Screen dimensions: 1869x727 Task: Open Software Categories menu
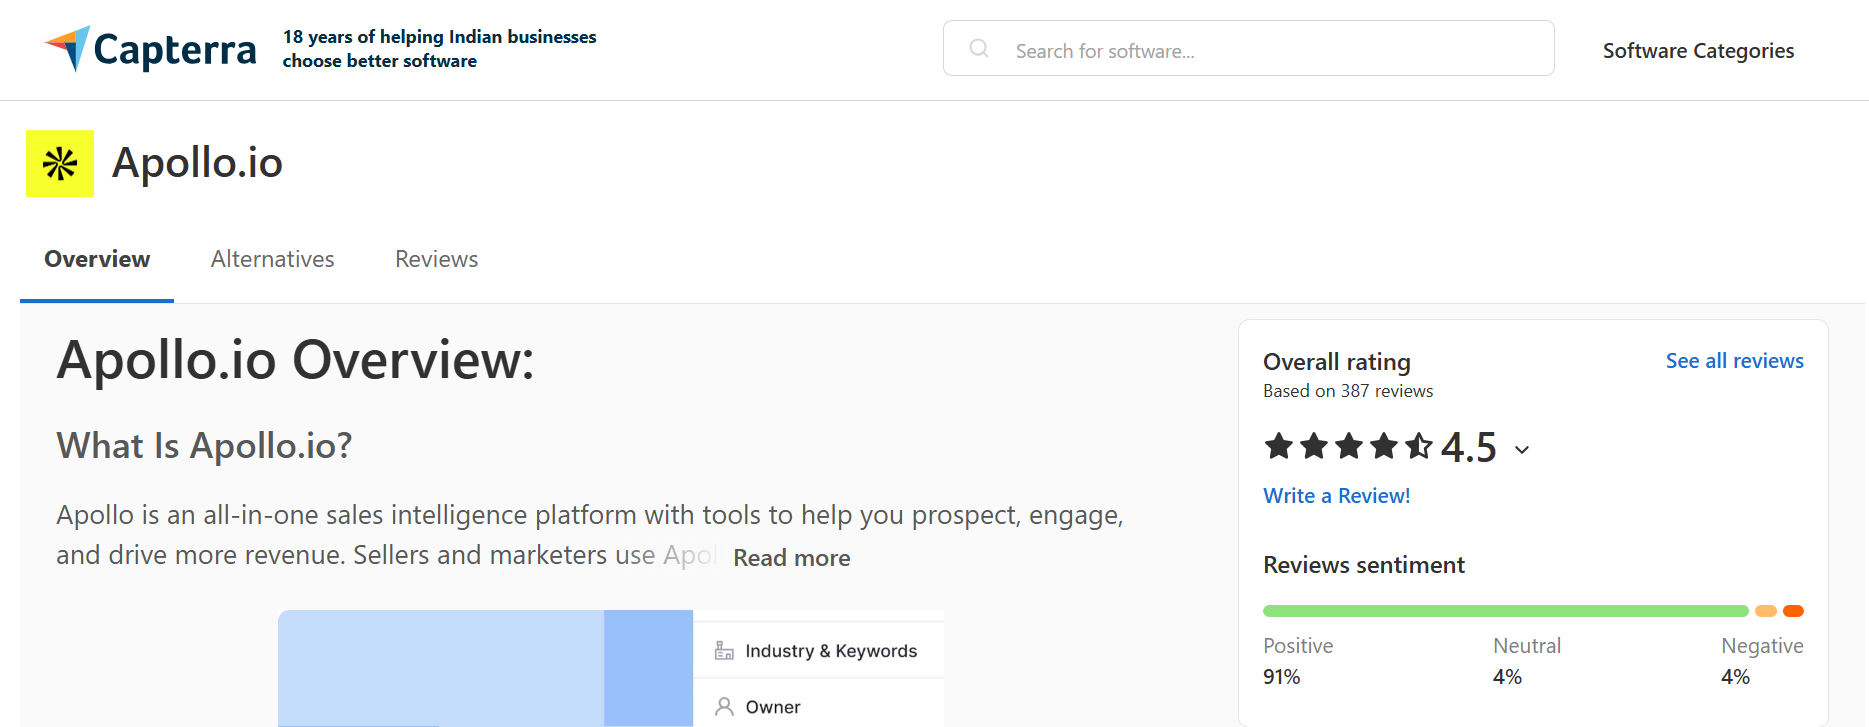coord(1698,50)
